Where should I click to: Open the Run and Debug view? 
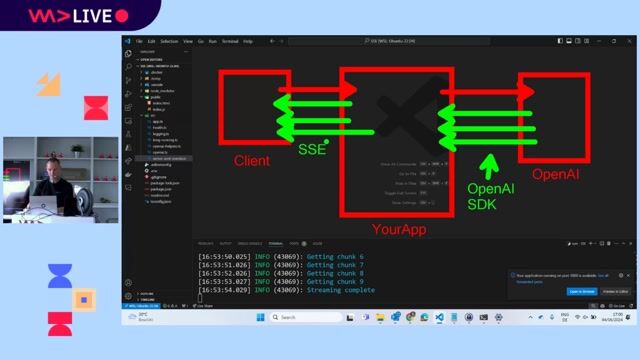click(128, 94)
